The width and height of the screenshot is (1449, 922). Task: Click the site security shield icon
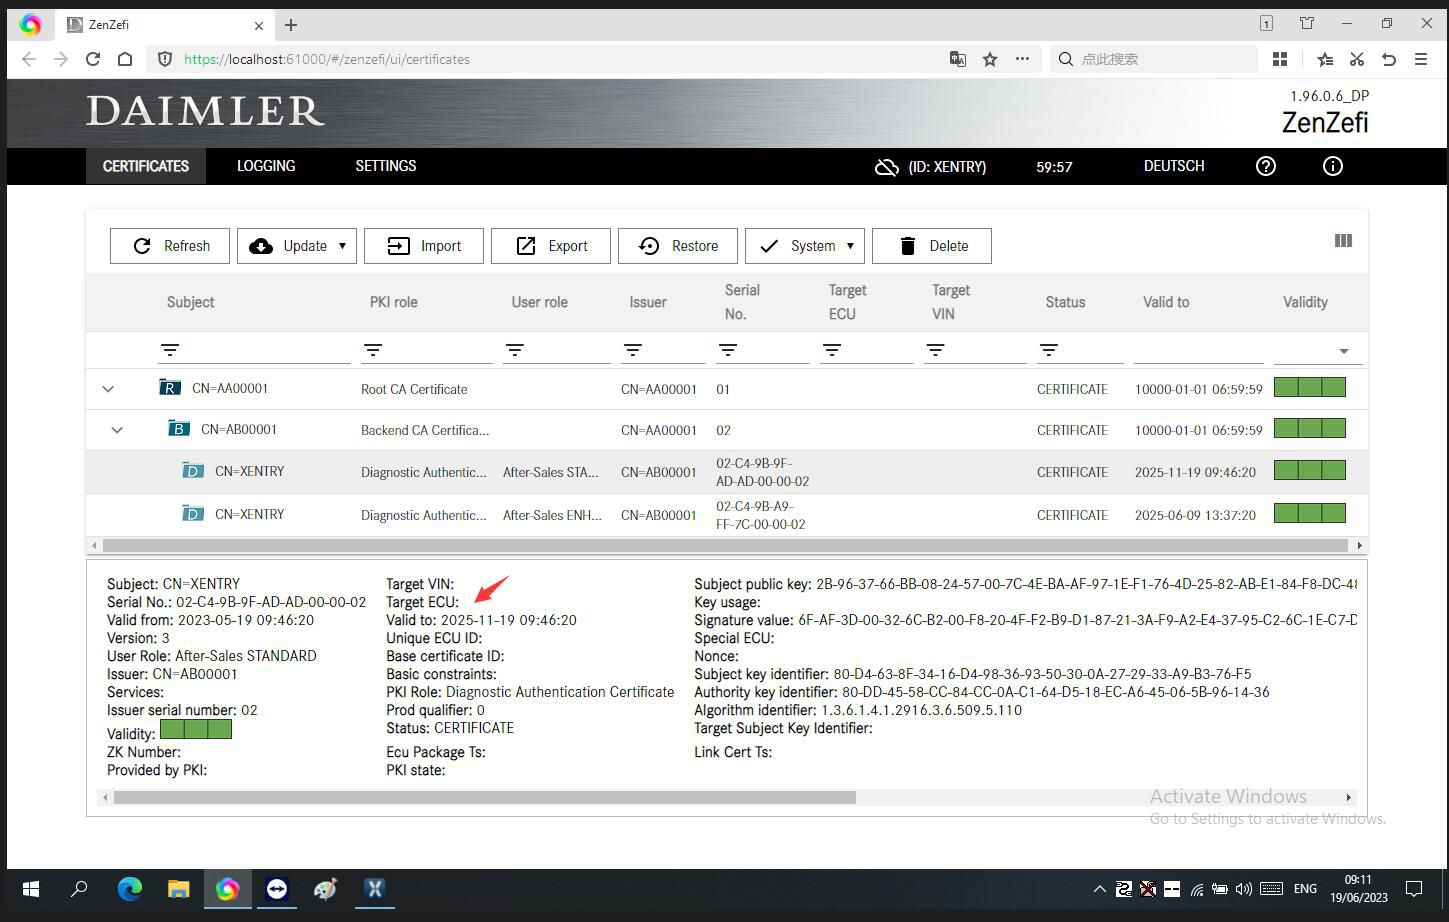coord(166,59)
